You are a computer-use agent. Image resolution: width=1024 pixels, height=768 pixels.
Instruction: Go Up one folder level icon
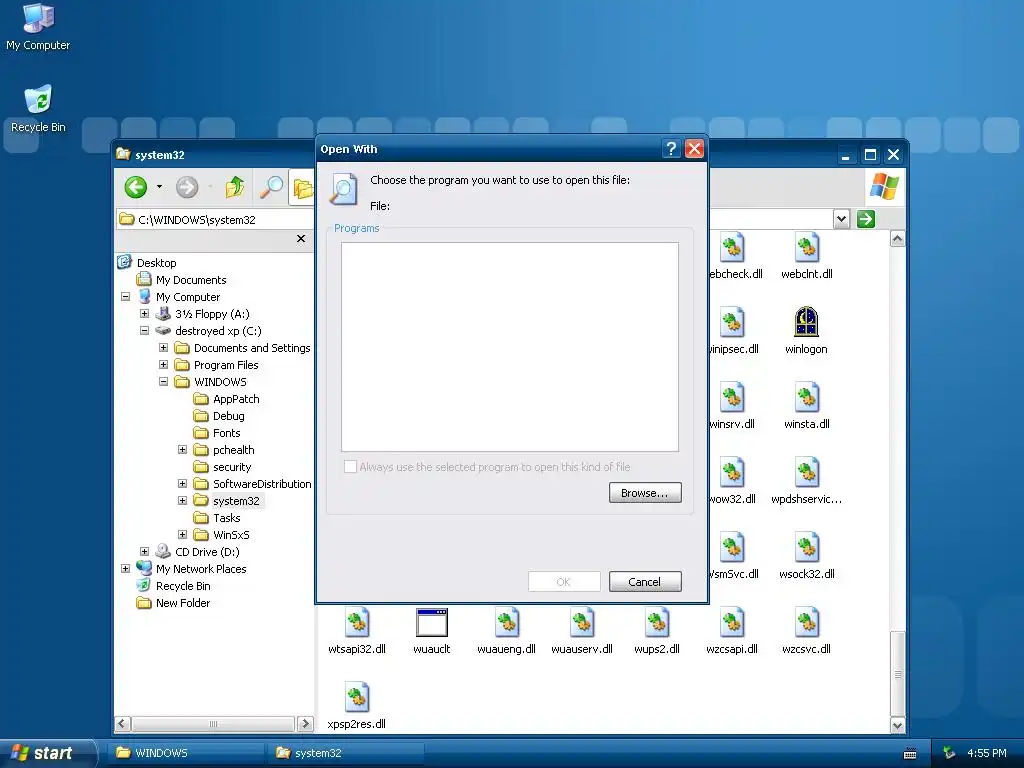click(x=234, y=187)
